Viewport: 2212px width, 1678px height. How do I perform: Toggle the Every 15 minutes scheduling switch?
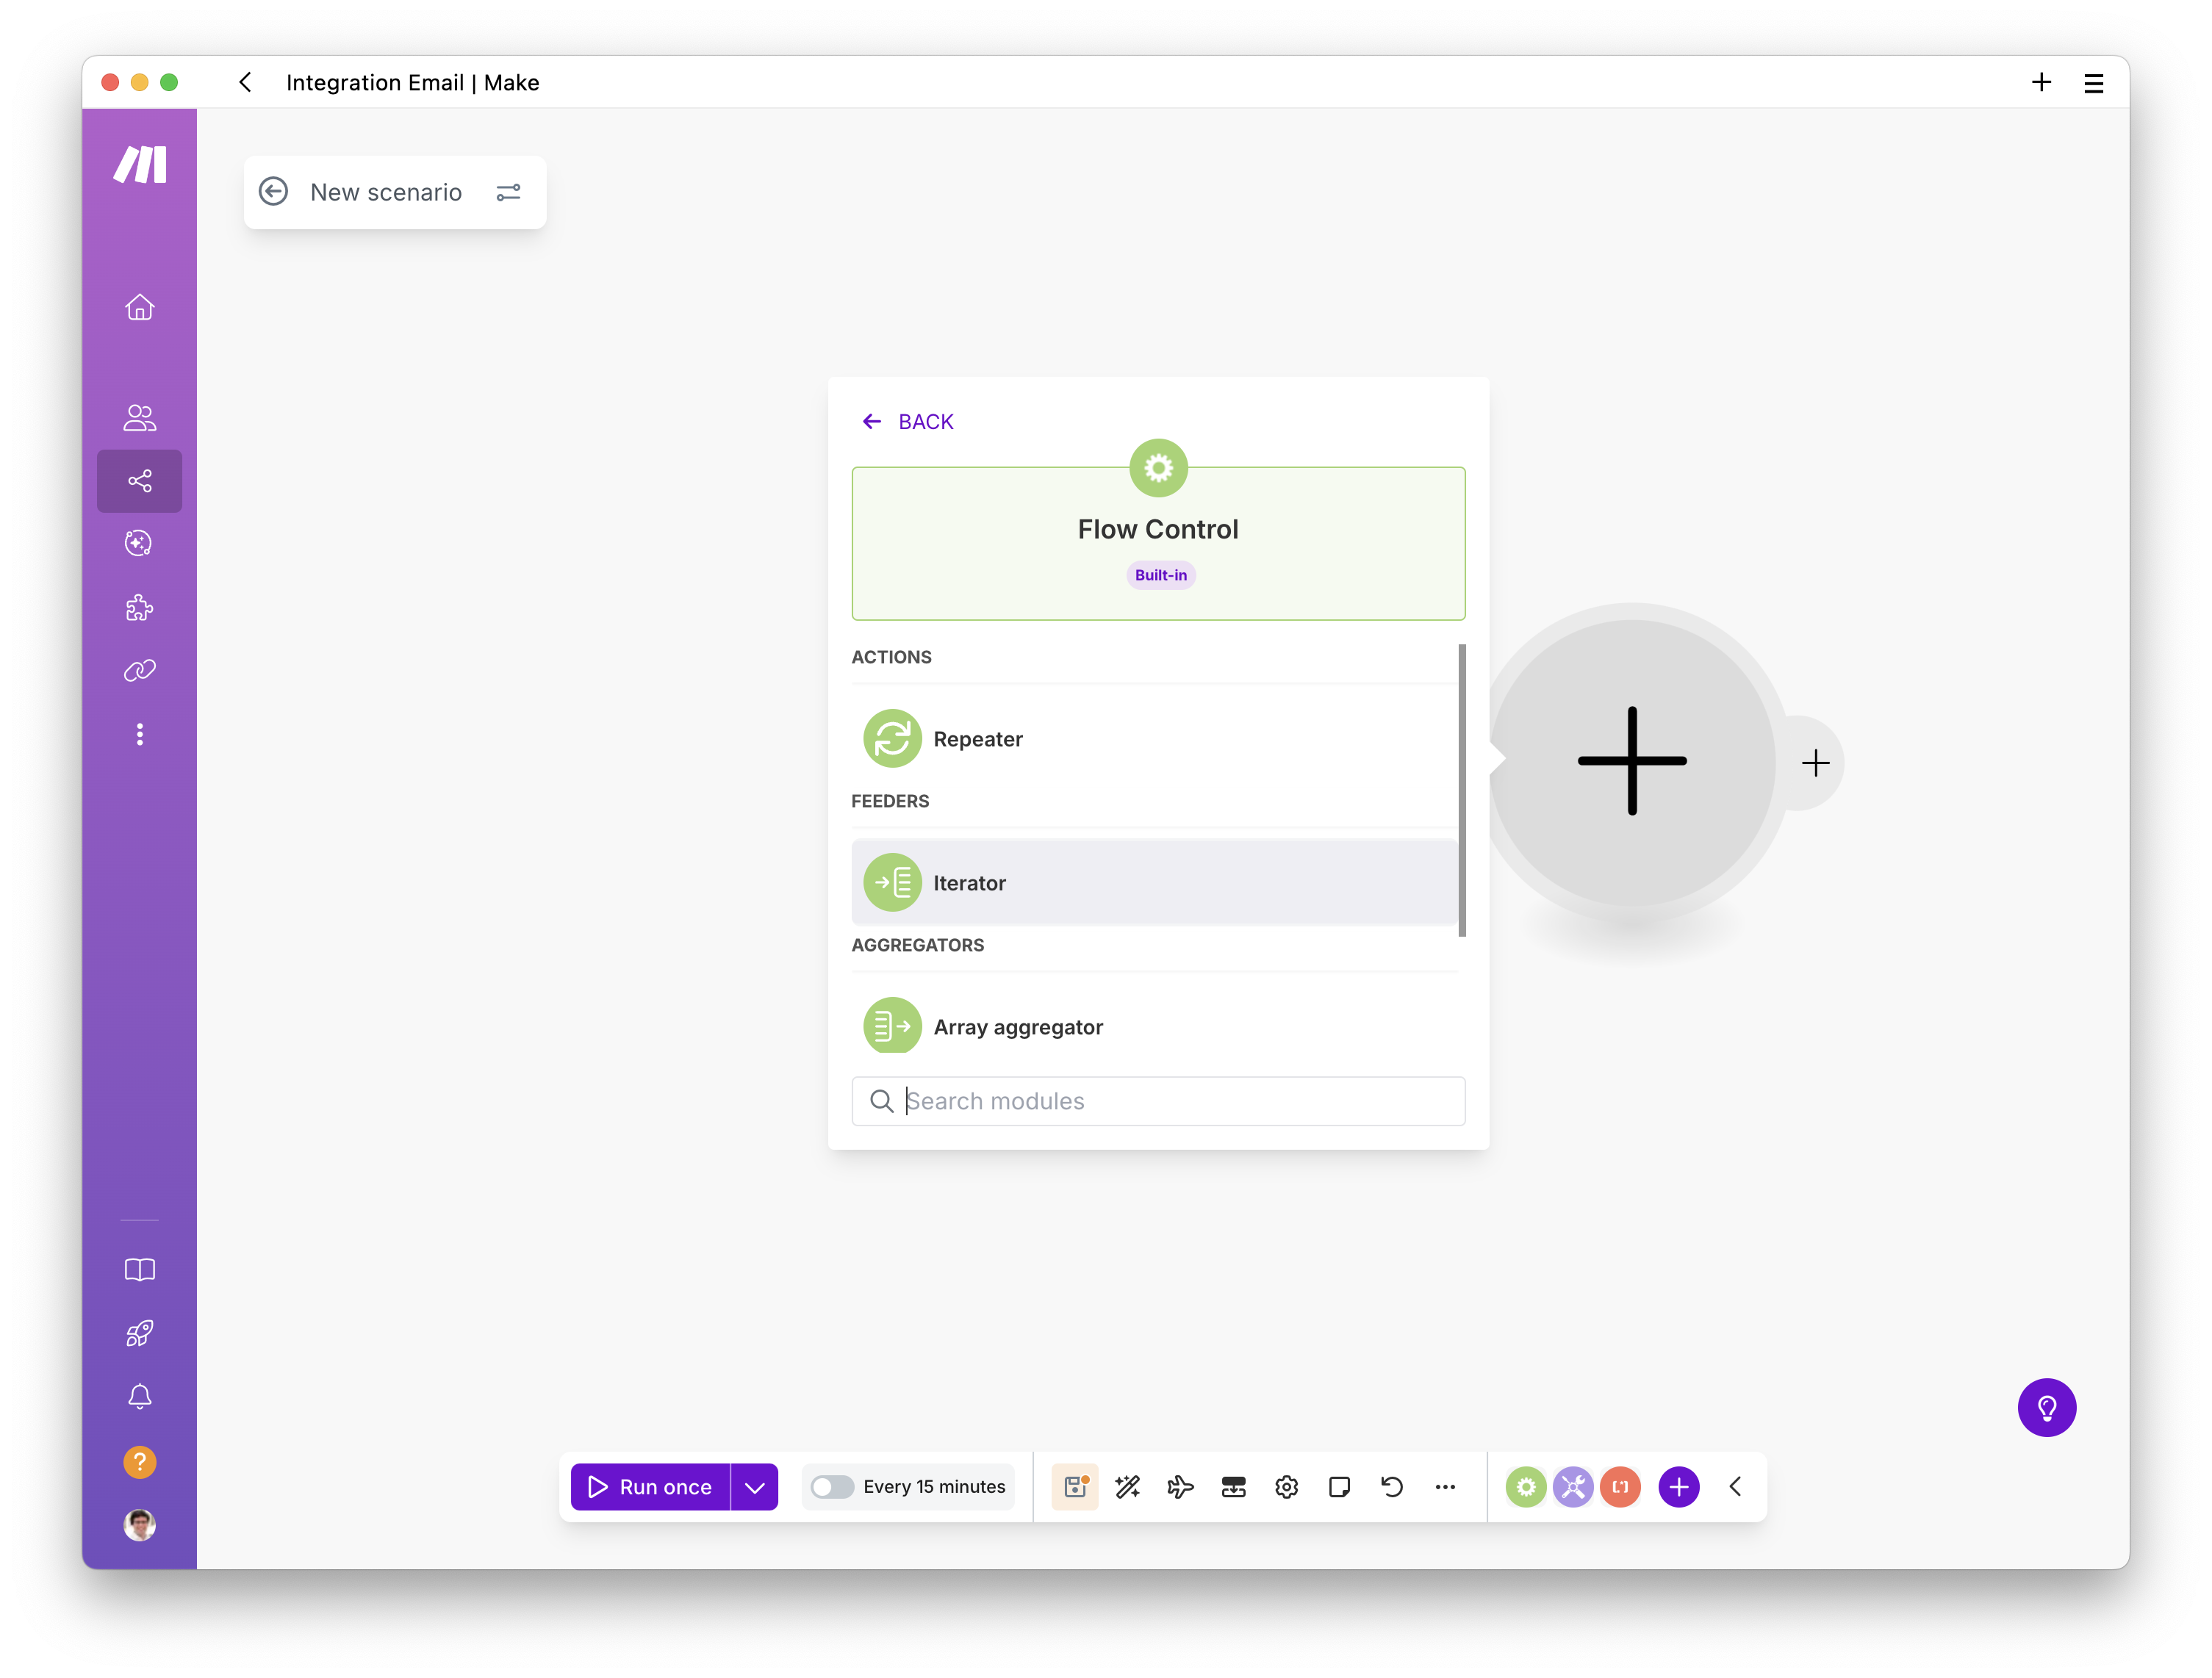point(831,1487)
